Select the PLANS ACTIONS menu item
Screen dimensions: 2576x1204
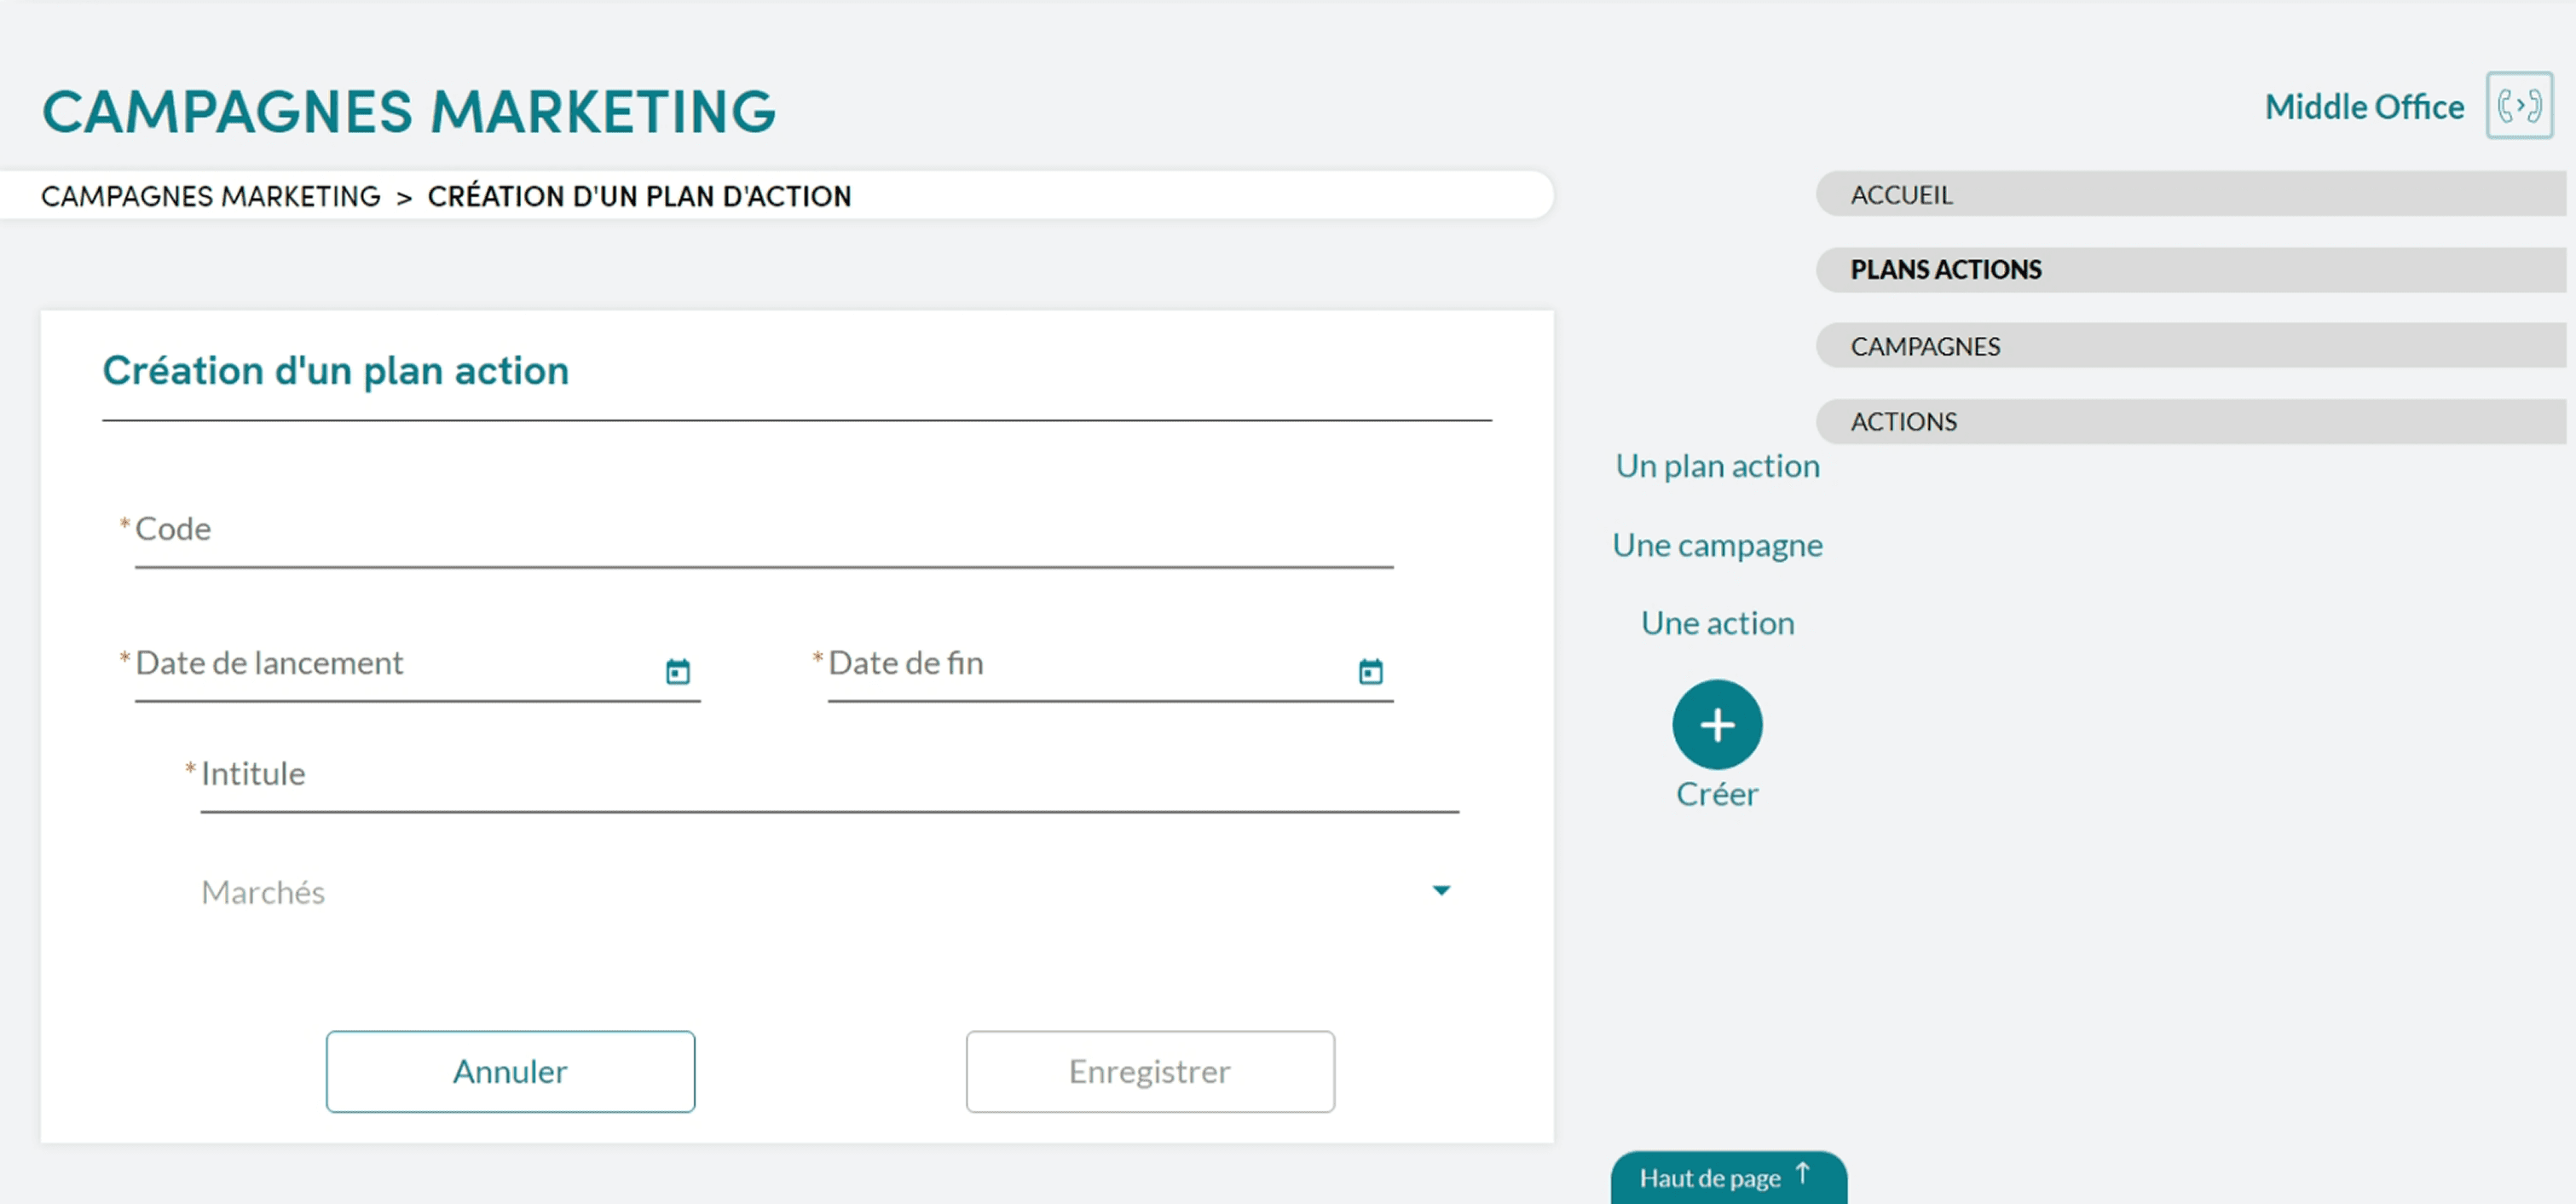click(1945, 270)
